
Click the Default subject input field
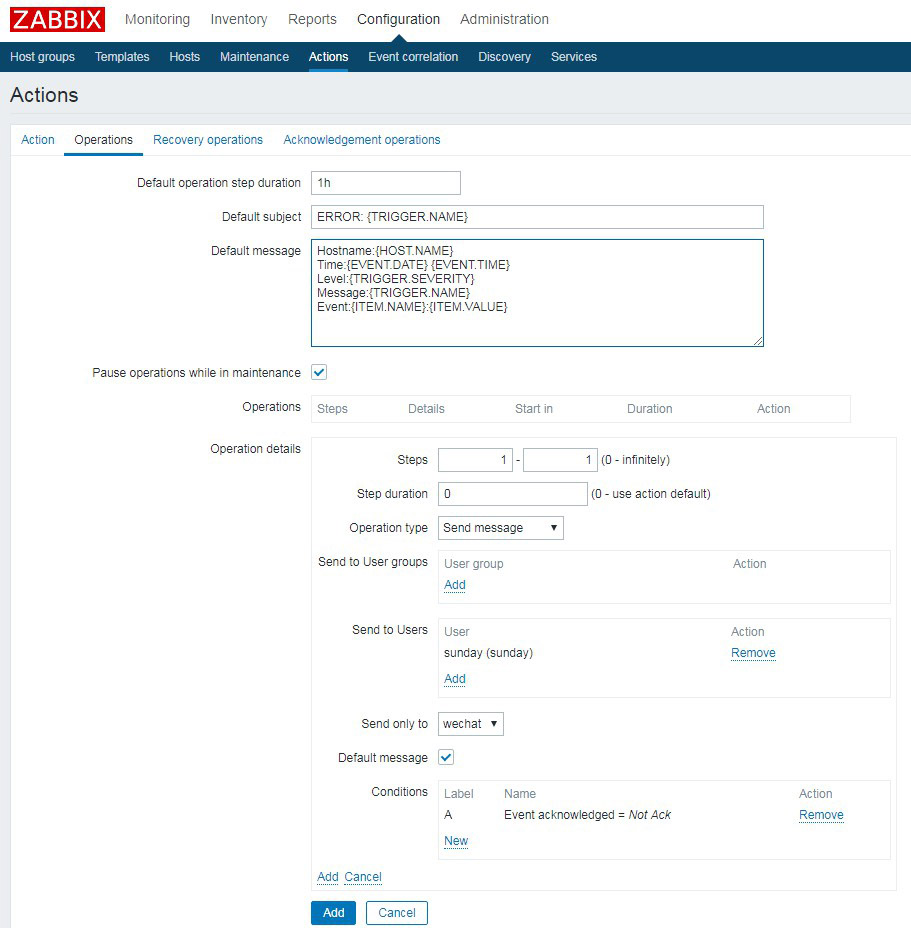pyautogui.click(x=537, y=217)
